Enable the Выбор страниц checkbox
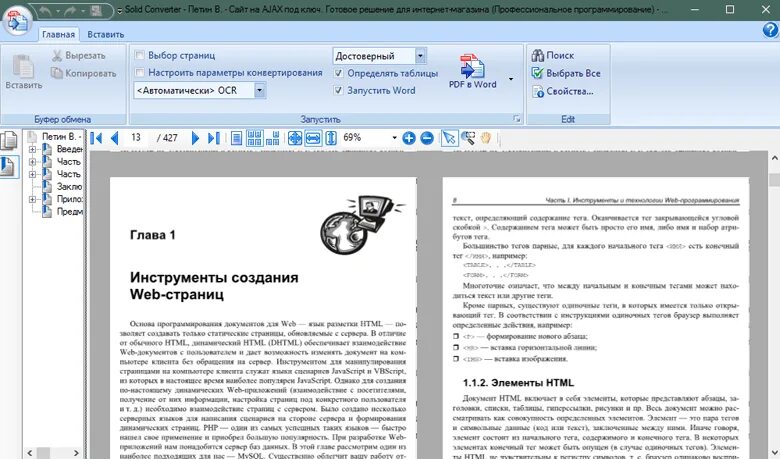 [140, 55]
